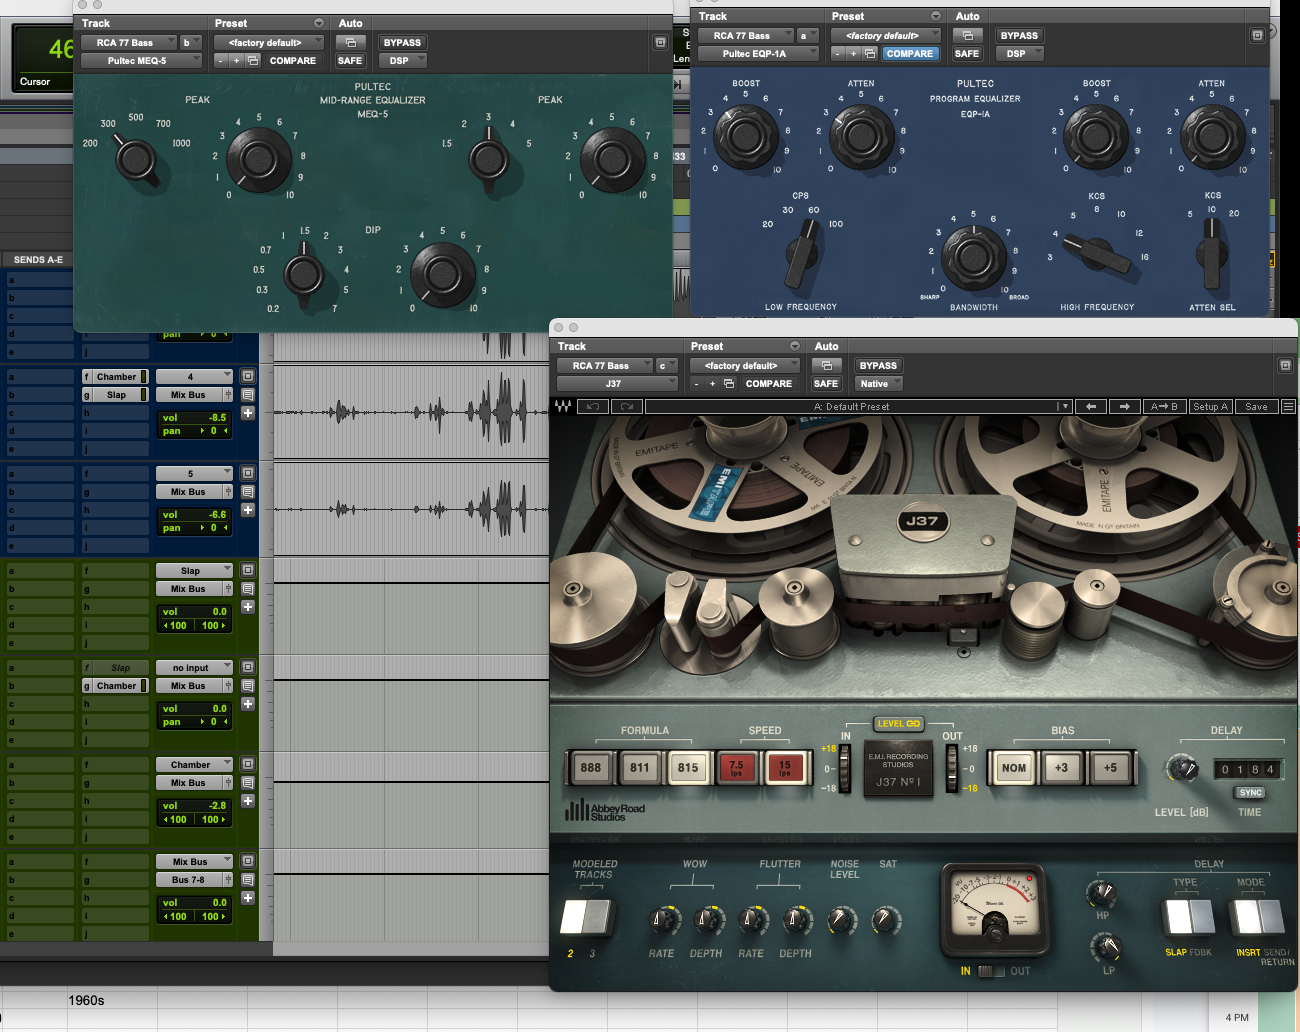1300x1032 pixels.
Task: Open the Native format dropdown
Action: 880,384
